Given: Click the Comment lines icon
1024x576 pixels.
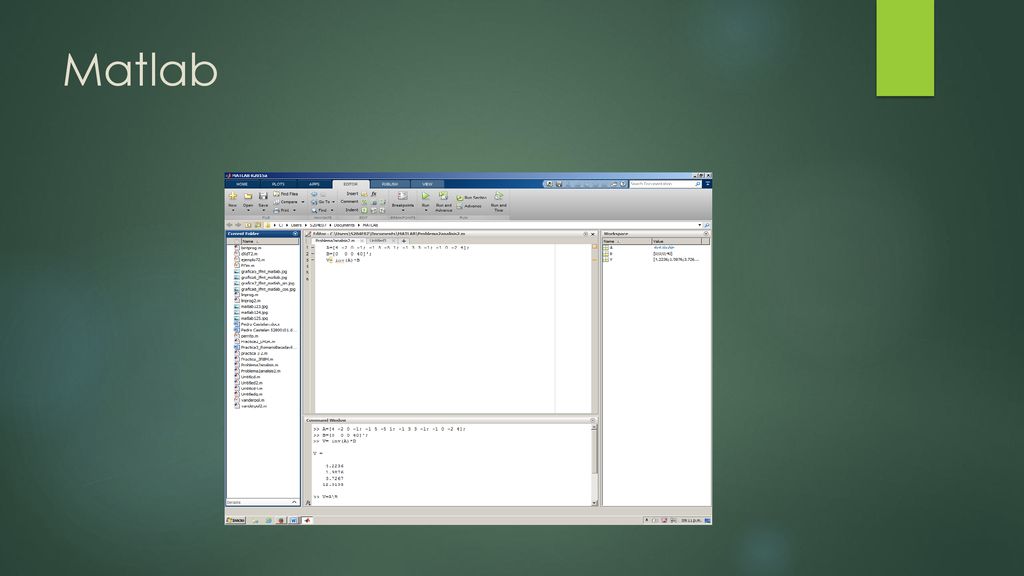Looking at the screenshot, I should (x=364, y=202).
